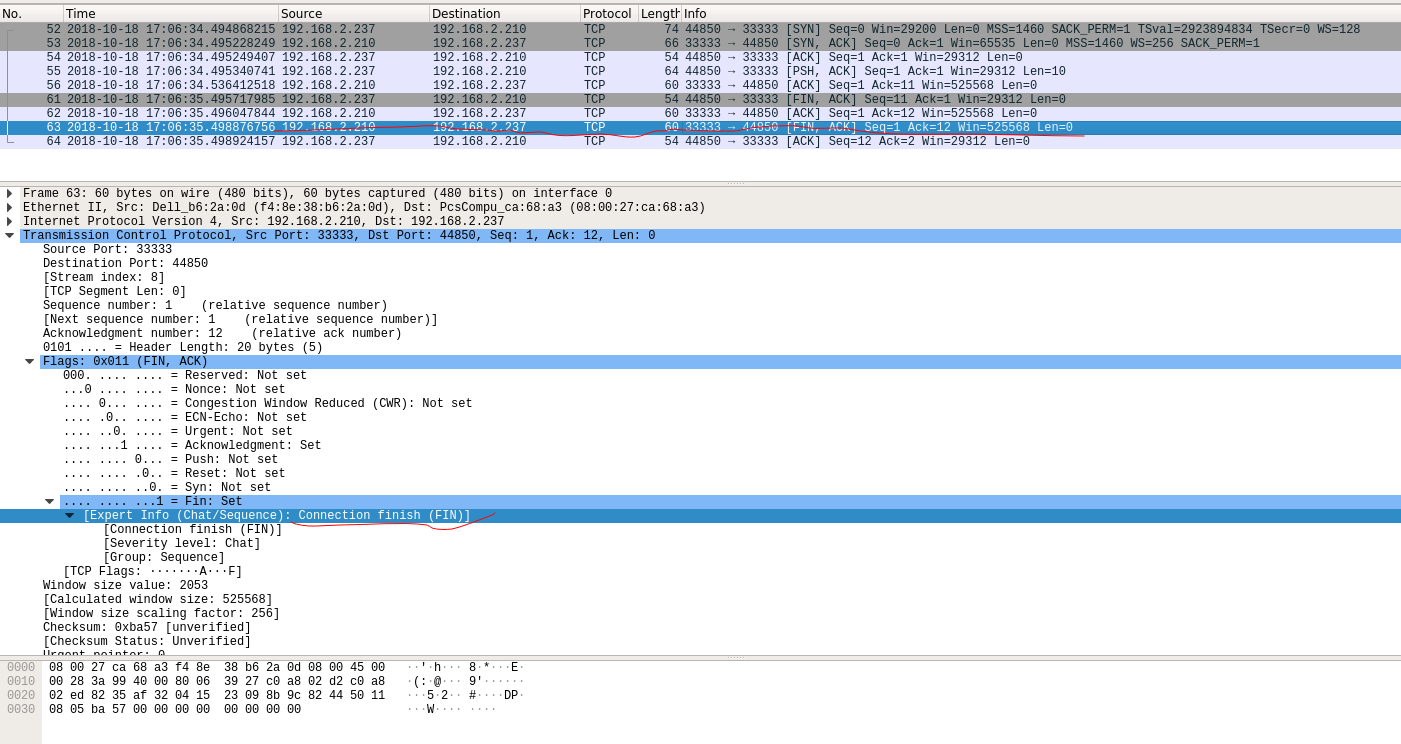This screenshot has height=744, width=1401.
Task: Select the Checksum: 0xba57 field
Action: click(147, 628)
